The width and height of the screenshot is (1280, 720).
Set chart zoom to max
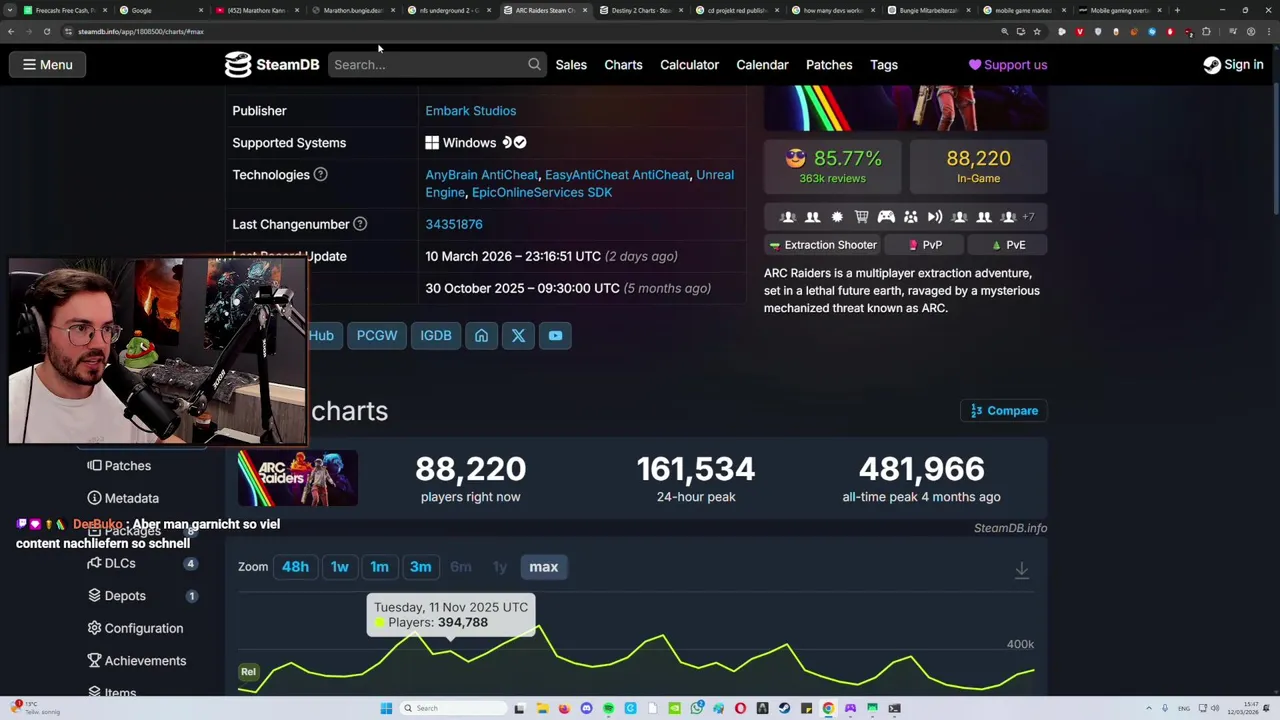point(544,567)
